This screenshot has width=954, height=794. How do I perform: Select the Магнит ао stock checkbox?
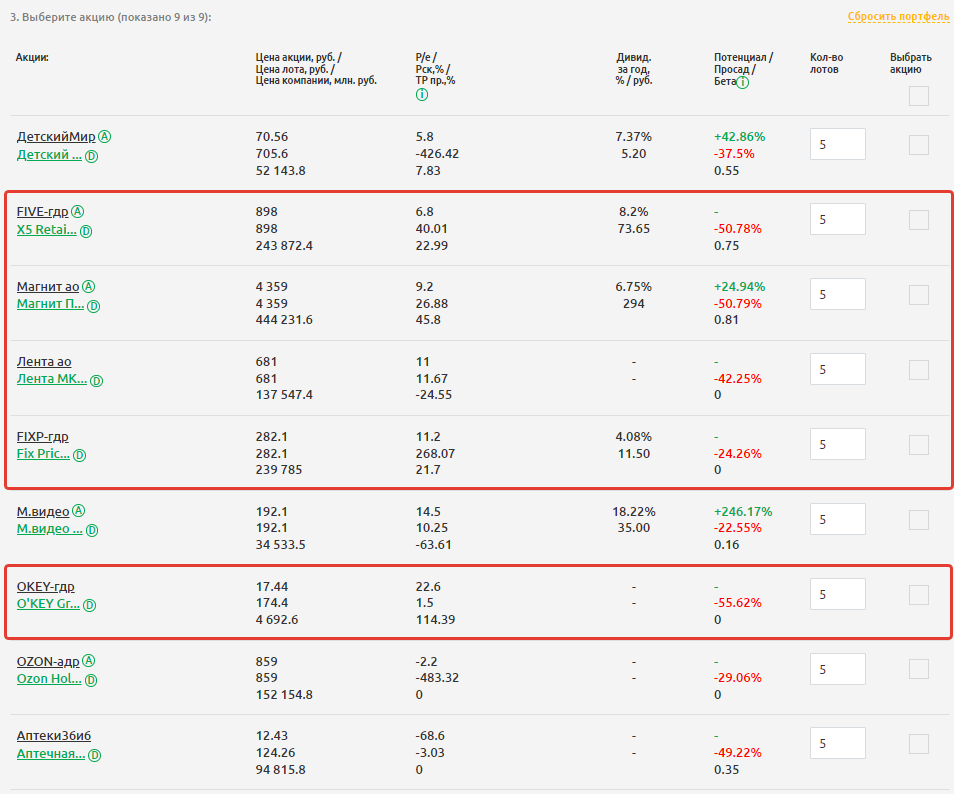click(918, 295)
